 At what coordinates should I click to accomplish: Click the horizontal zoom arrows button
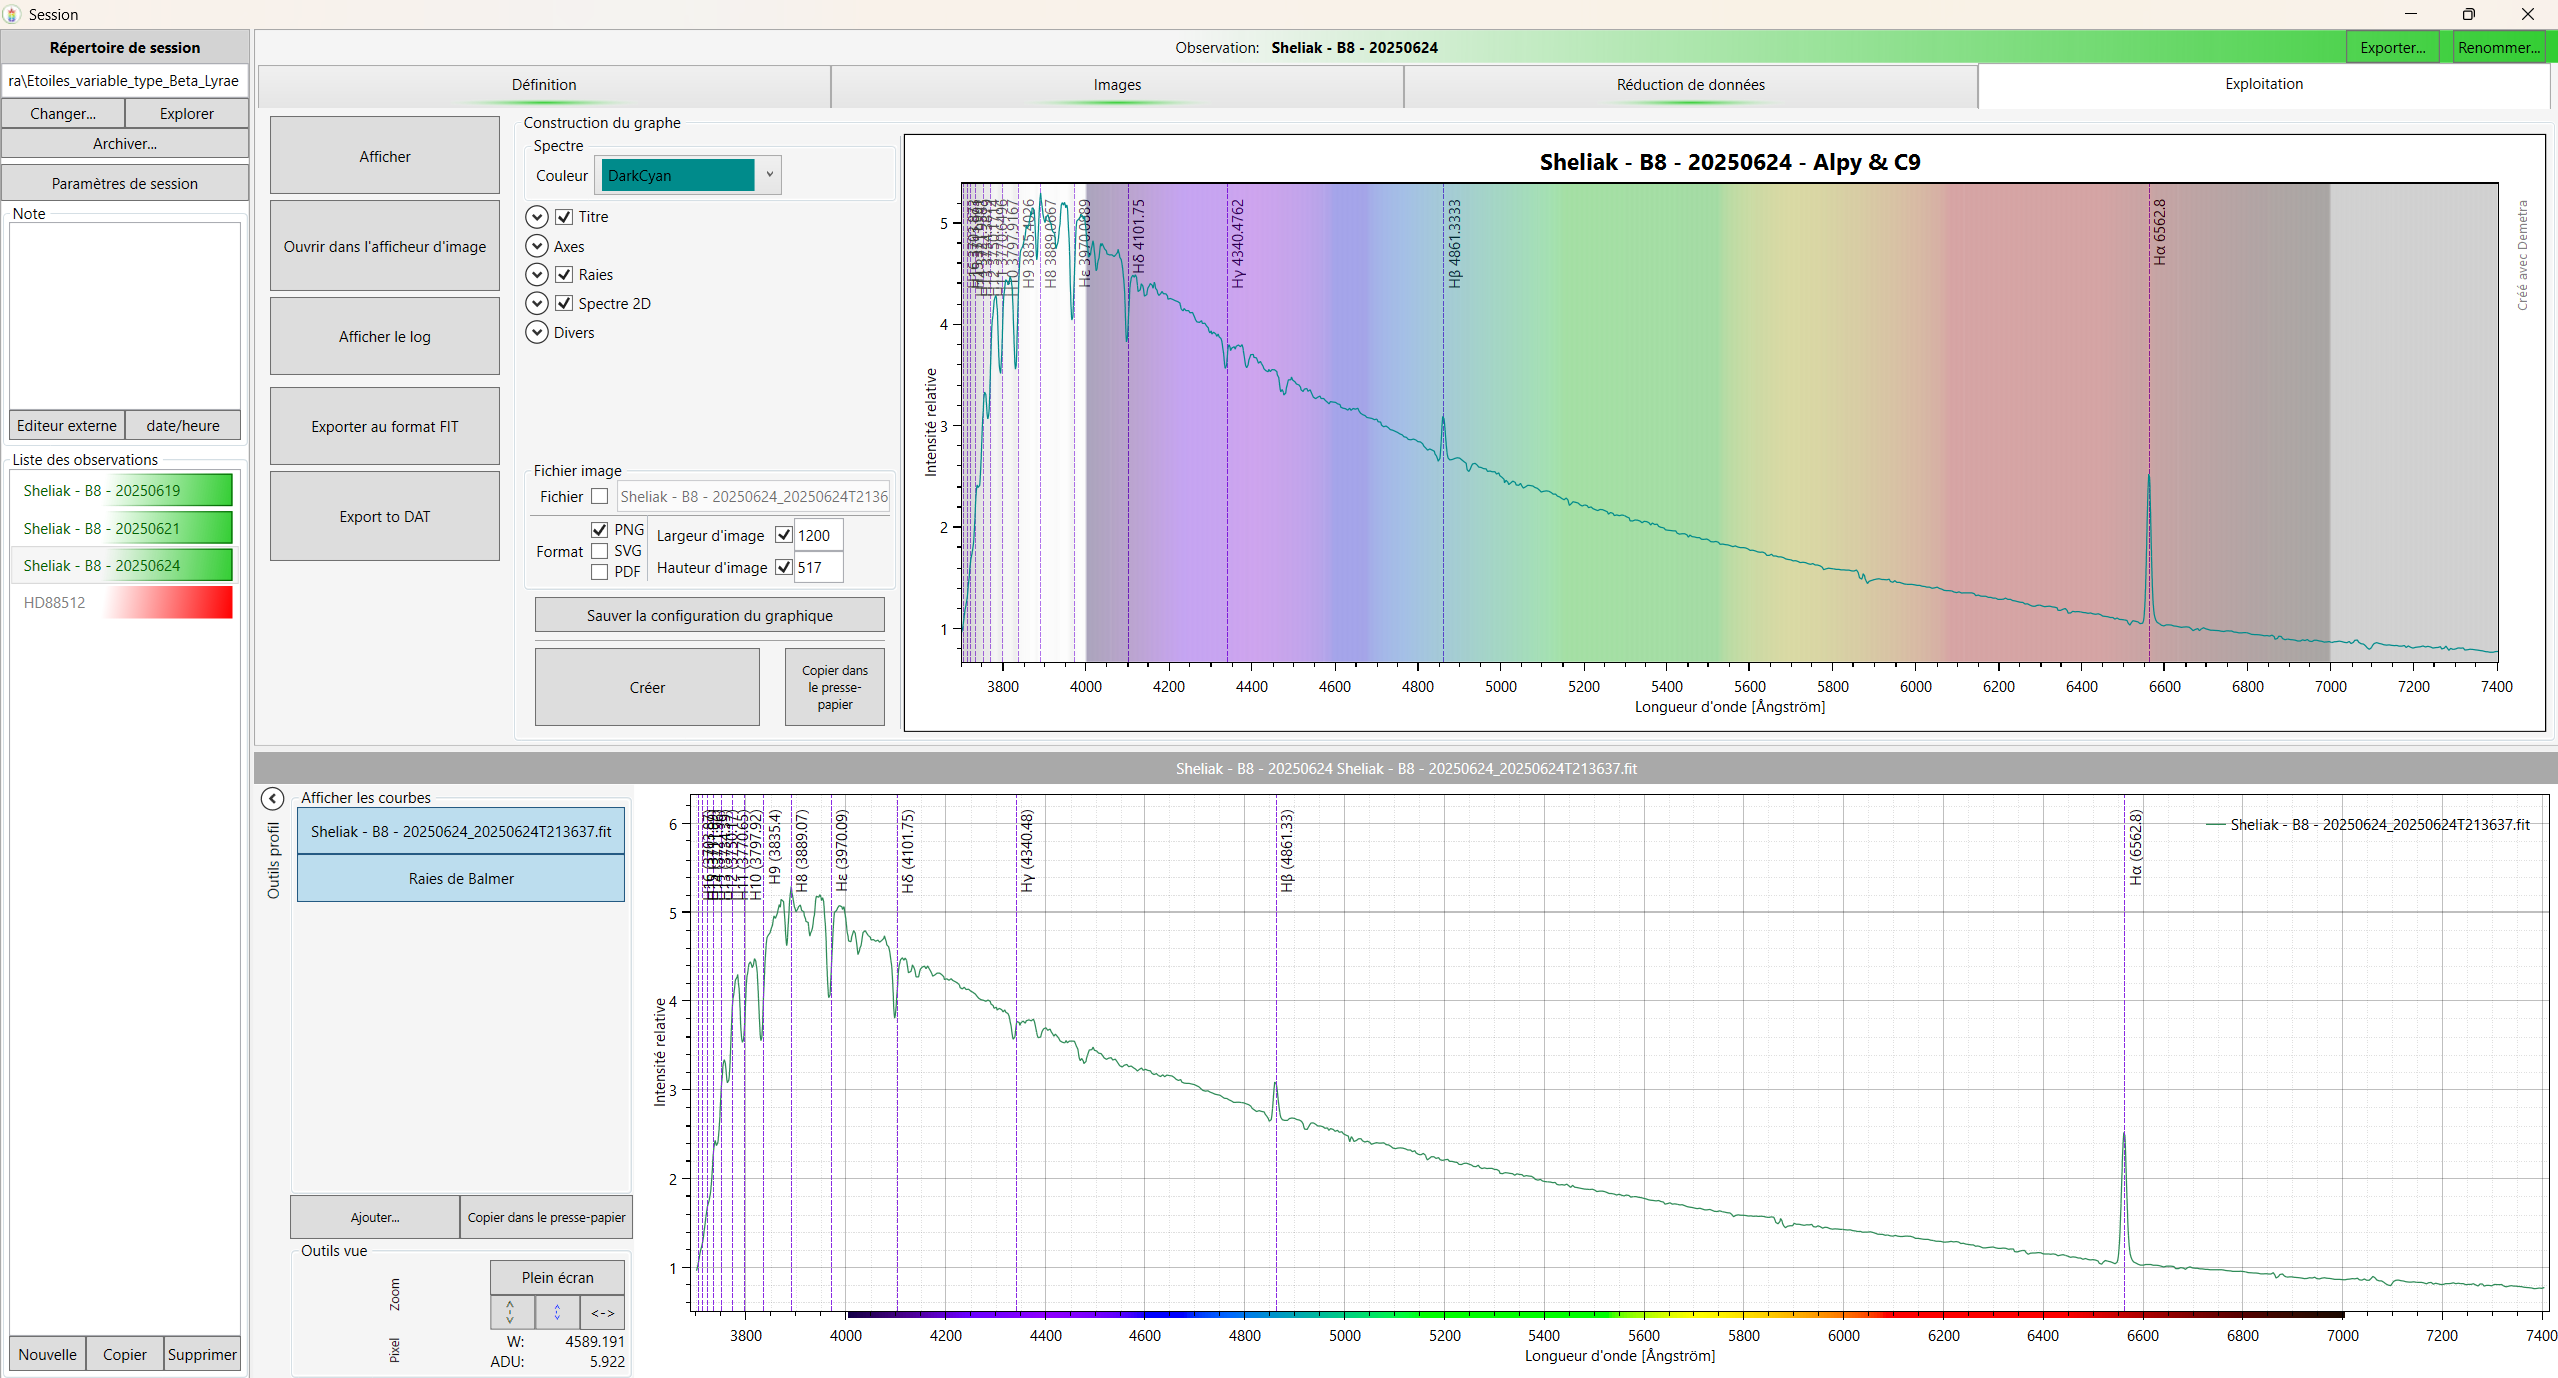[602, 1313]
